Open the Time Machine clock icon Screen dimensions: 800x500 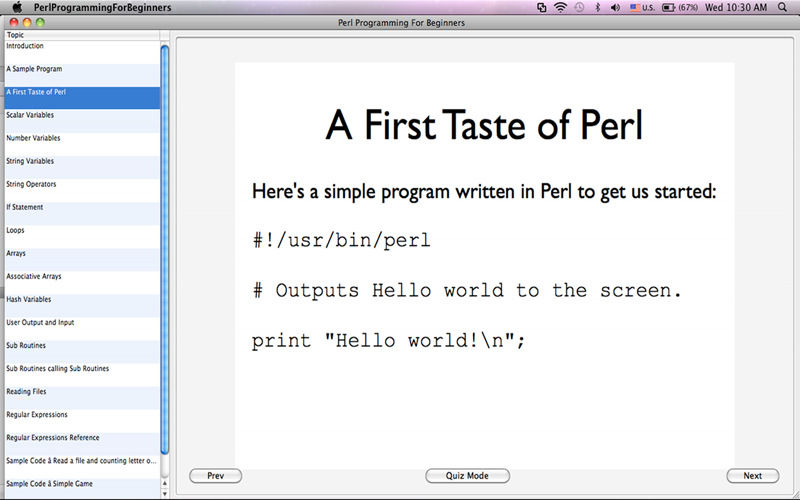(579, 7)
